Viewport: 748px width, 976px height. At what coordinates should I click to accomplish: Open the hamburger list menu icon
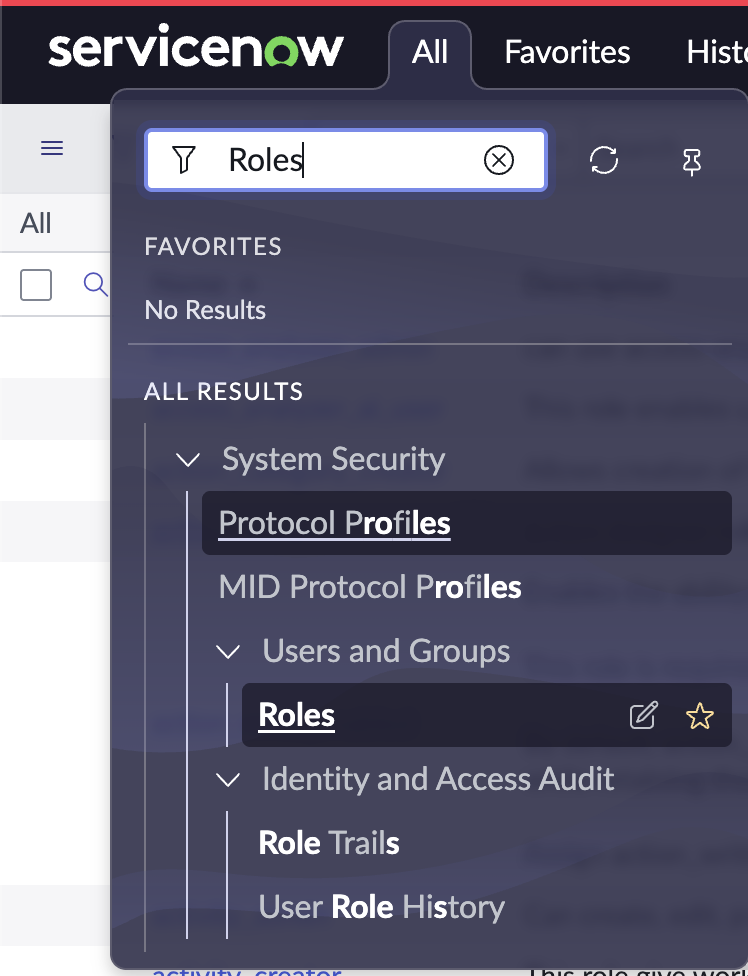pos(52,148)
